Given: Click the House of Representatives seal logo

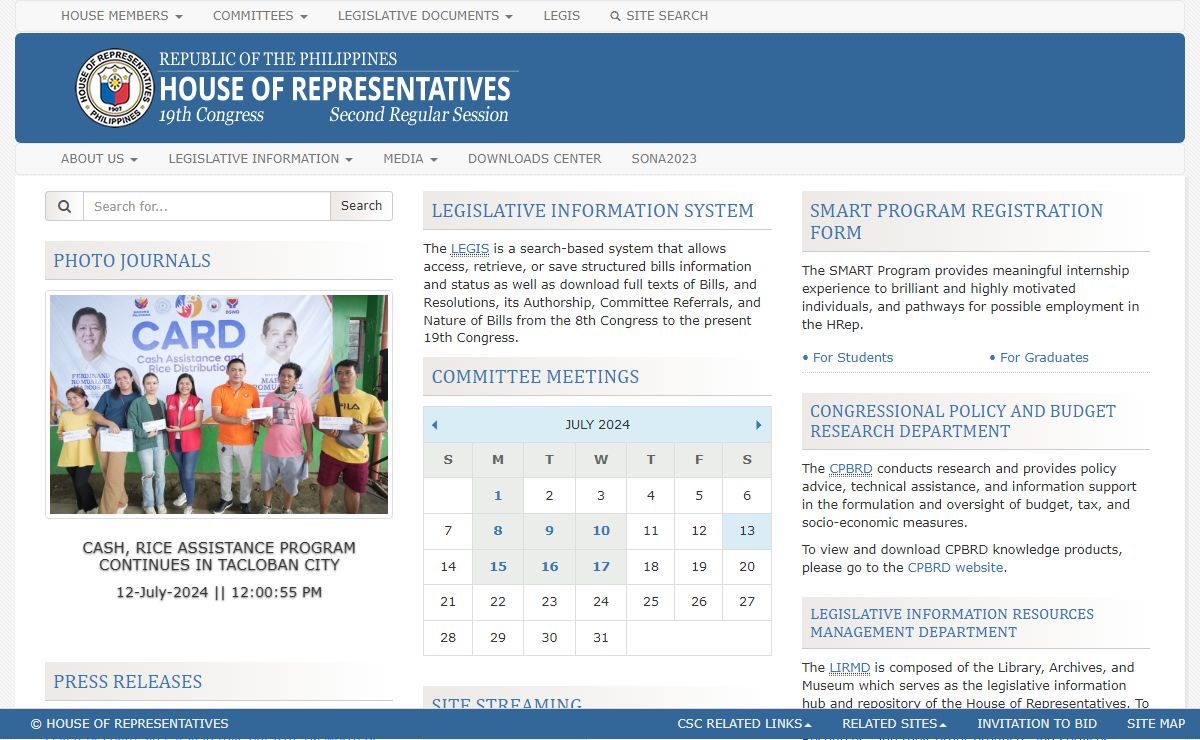Looking at the screenshot, I should tap(115, 88).
